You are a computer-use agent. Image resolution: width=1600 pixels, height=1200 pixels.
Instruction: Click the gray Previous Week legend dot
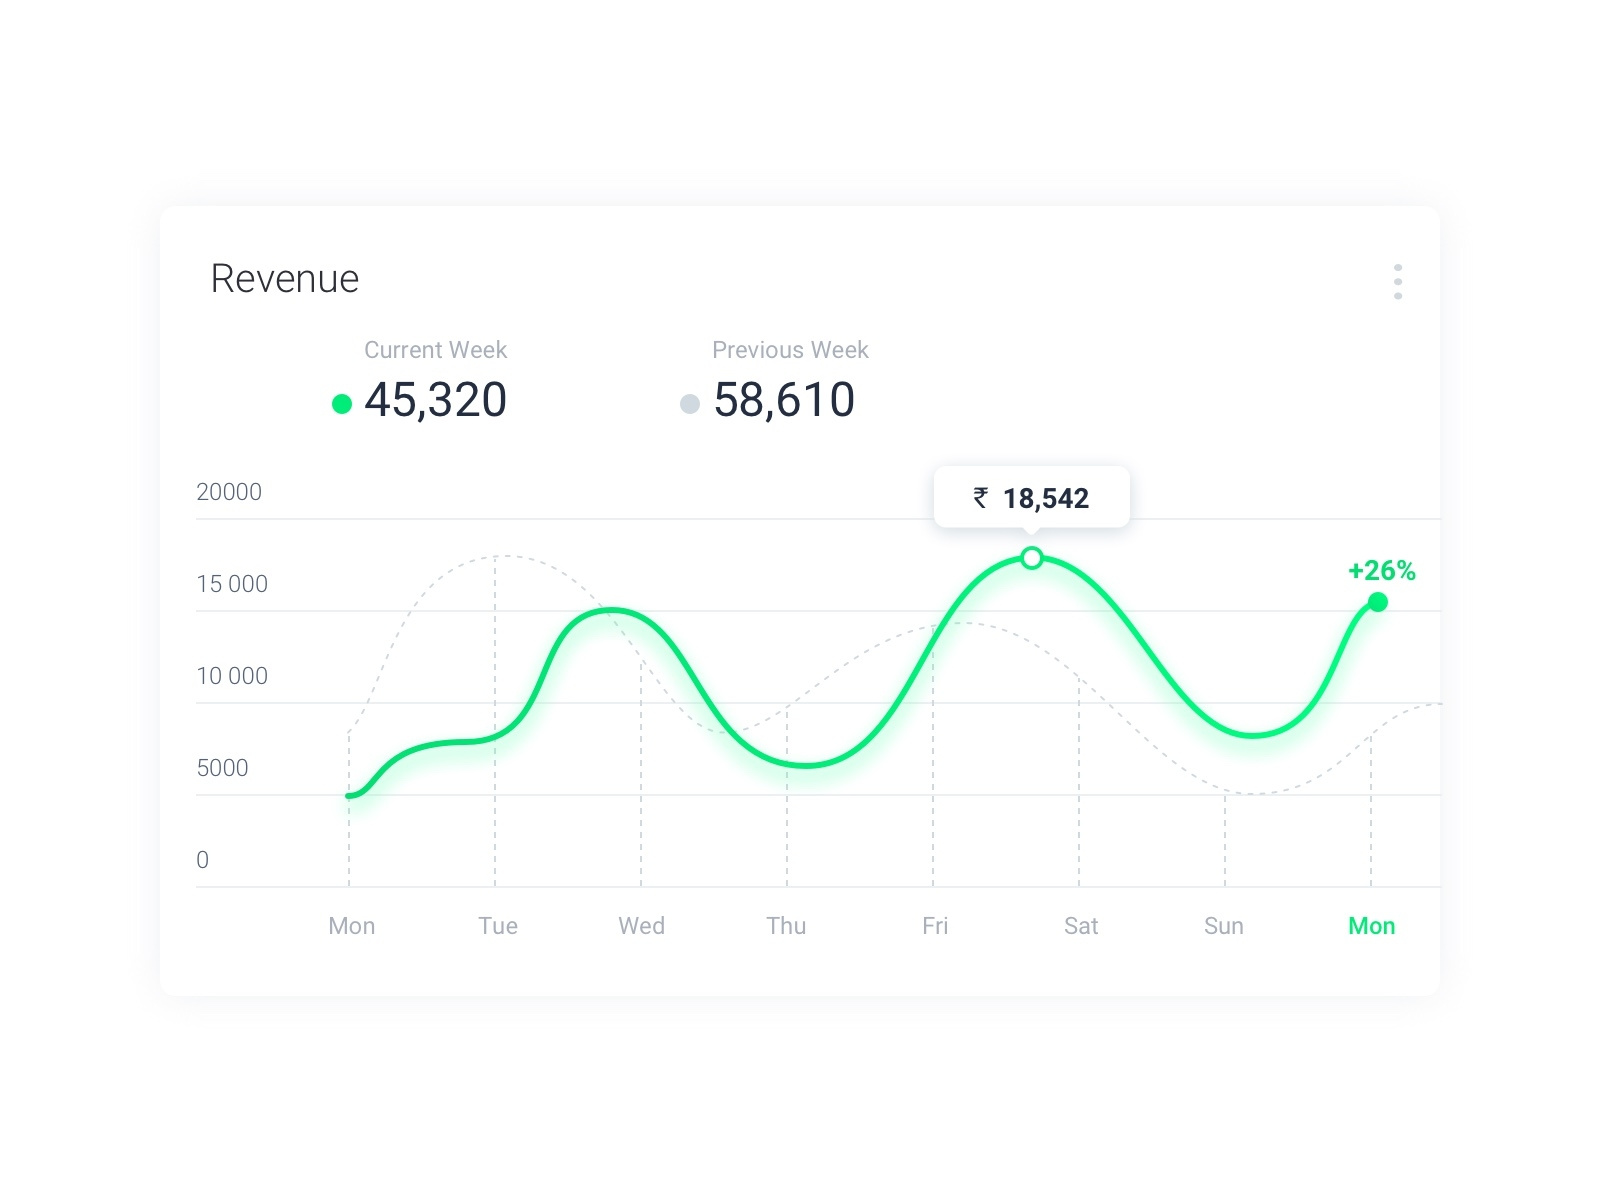point(689,402)
